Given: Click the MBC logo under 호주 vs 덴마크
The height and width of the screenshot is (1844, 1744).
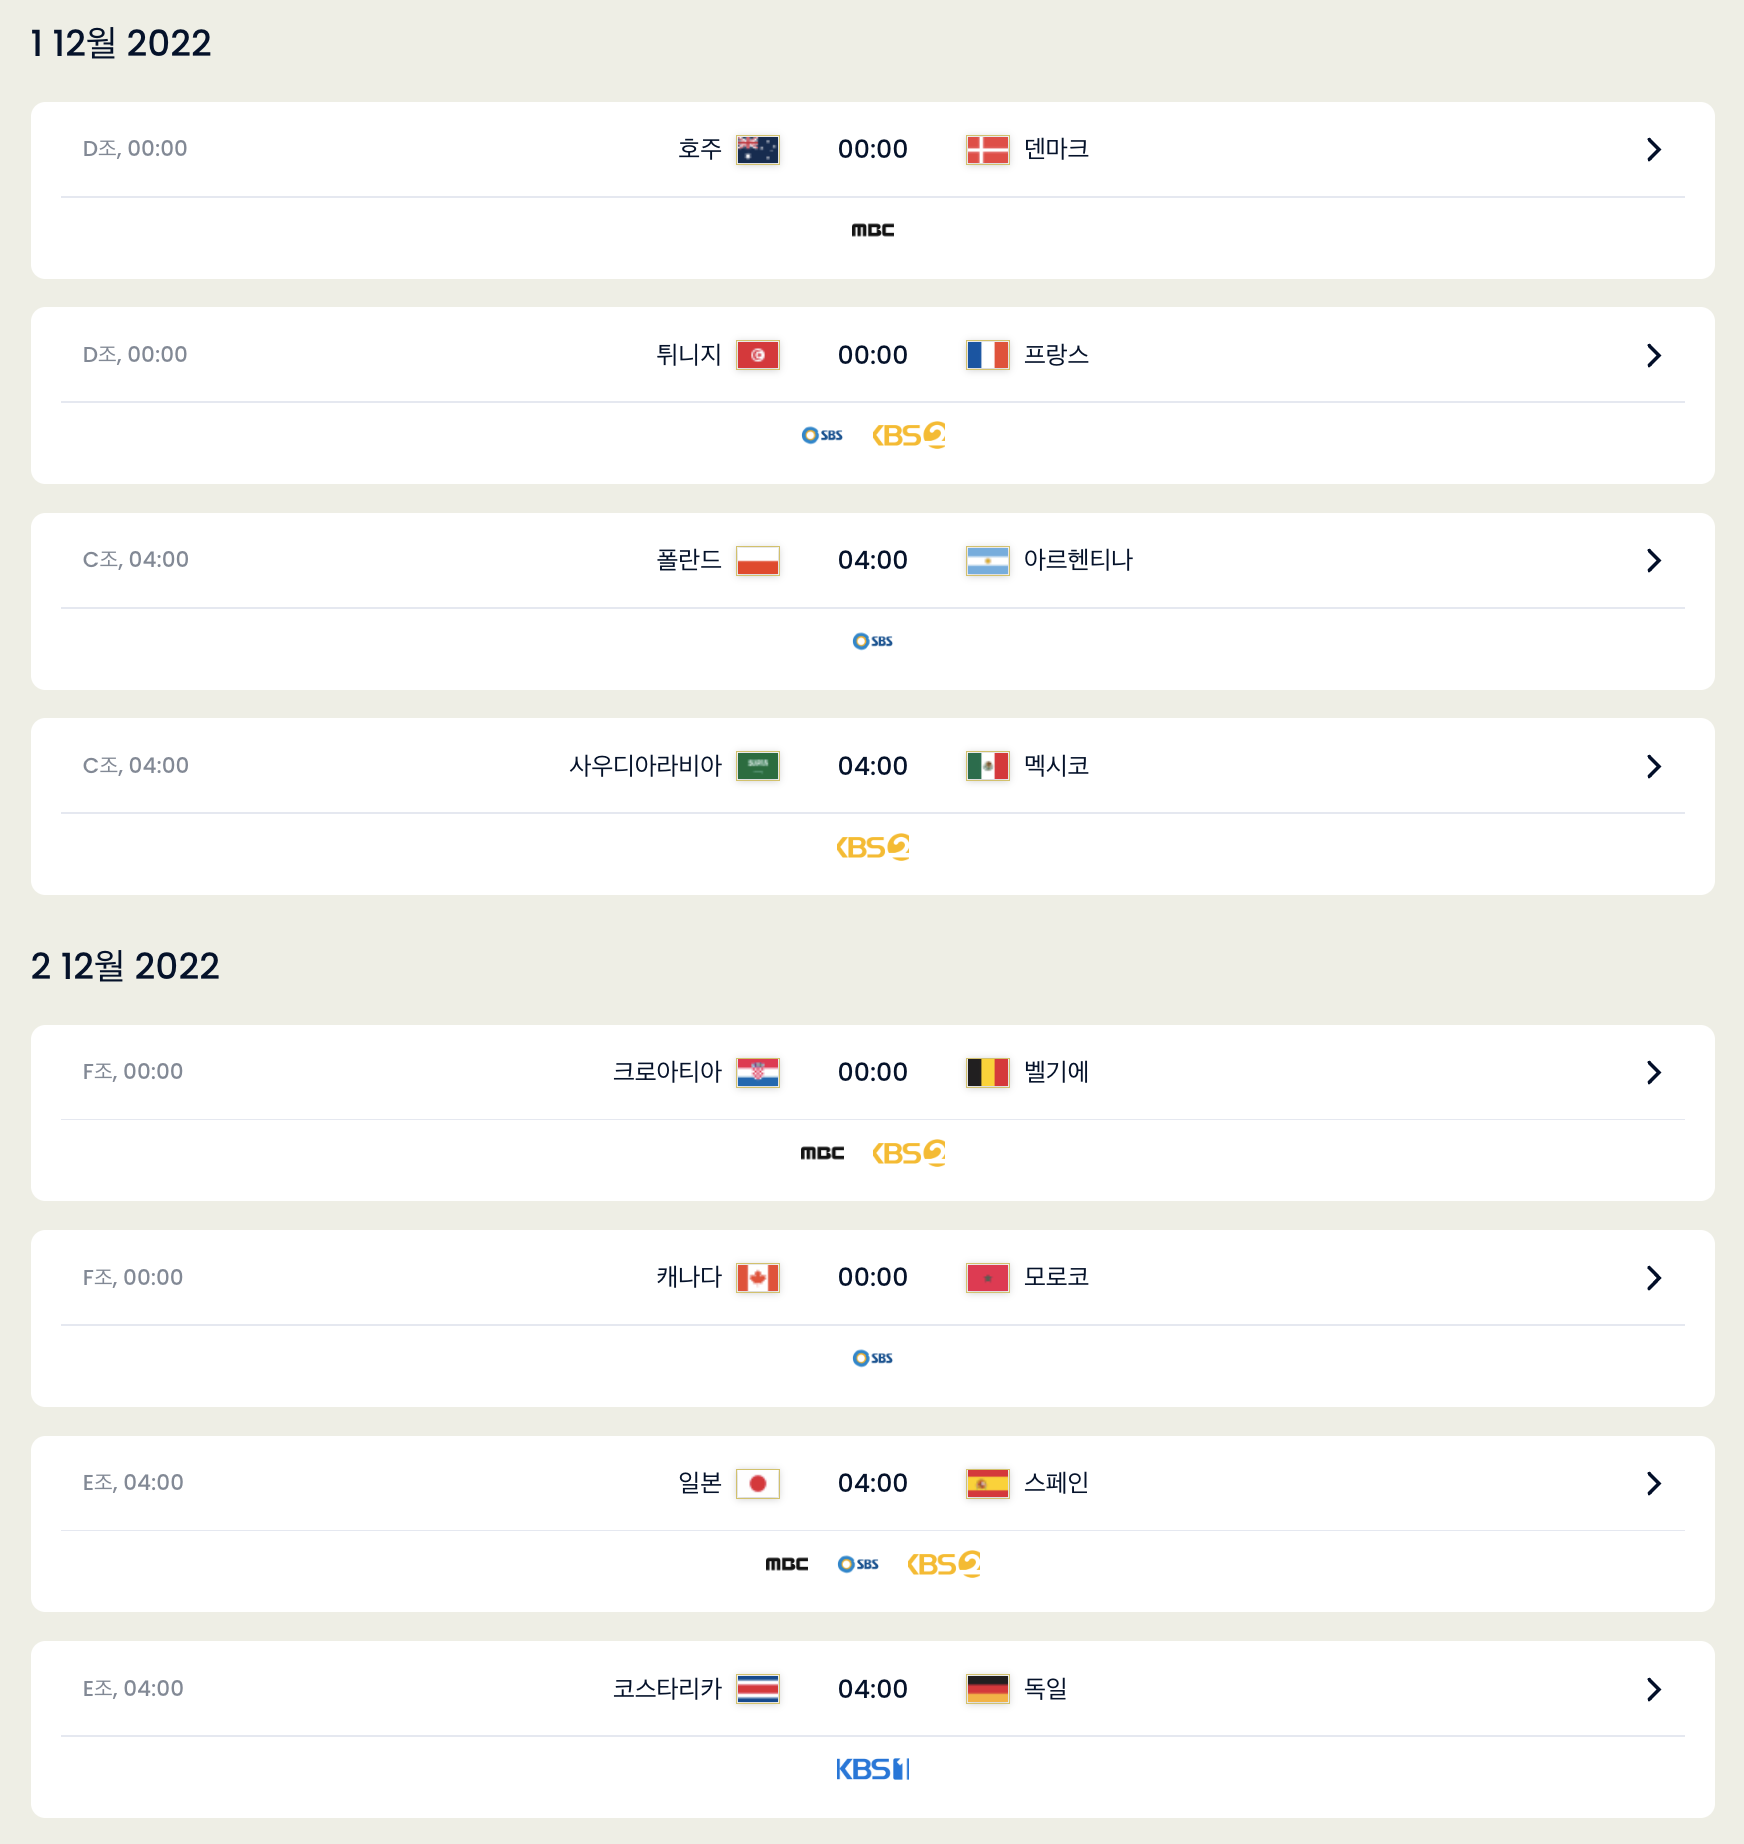Looking at the screenshot, I should 872,230.
